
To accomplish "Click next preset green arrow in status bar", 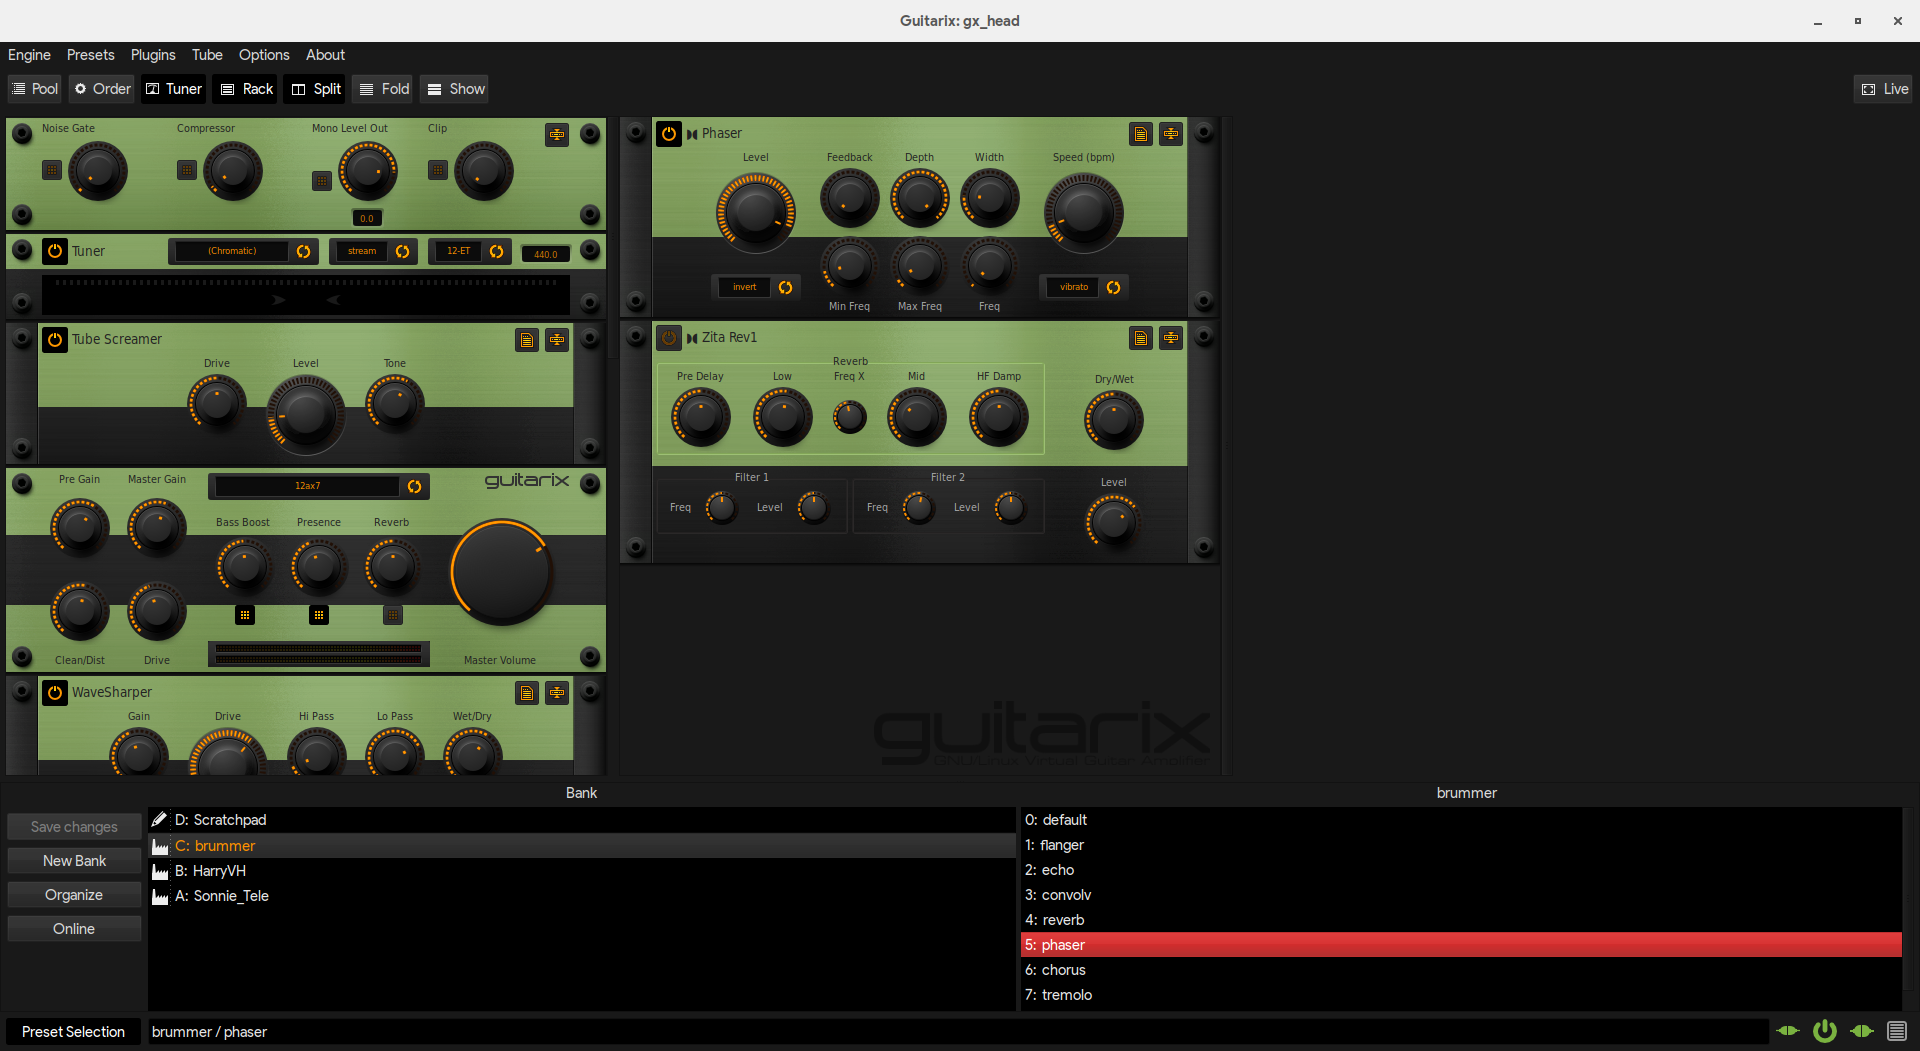I will [x=1862, y=1031].
